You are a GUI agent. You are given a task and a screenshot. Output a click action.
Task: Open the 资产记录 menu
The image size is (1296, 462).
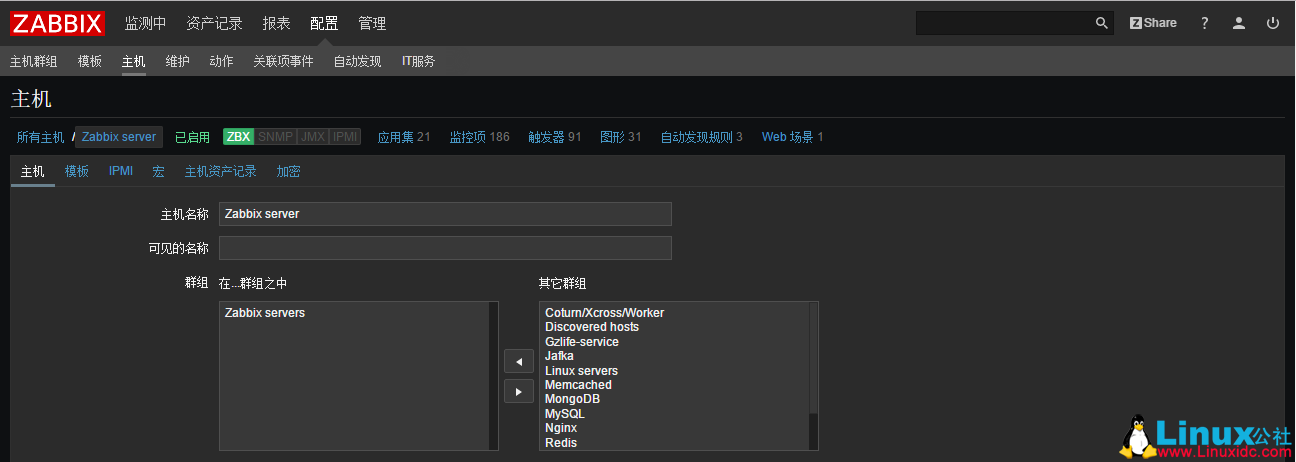point(214,23)
